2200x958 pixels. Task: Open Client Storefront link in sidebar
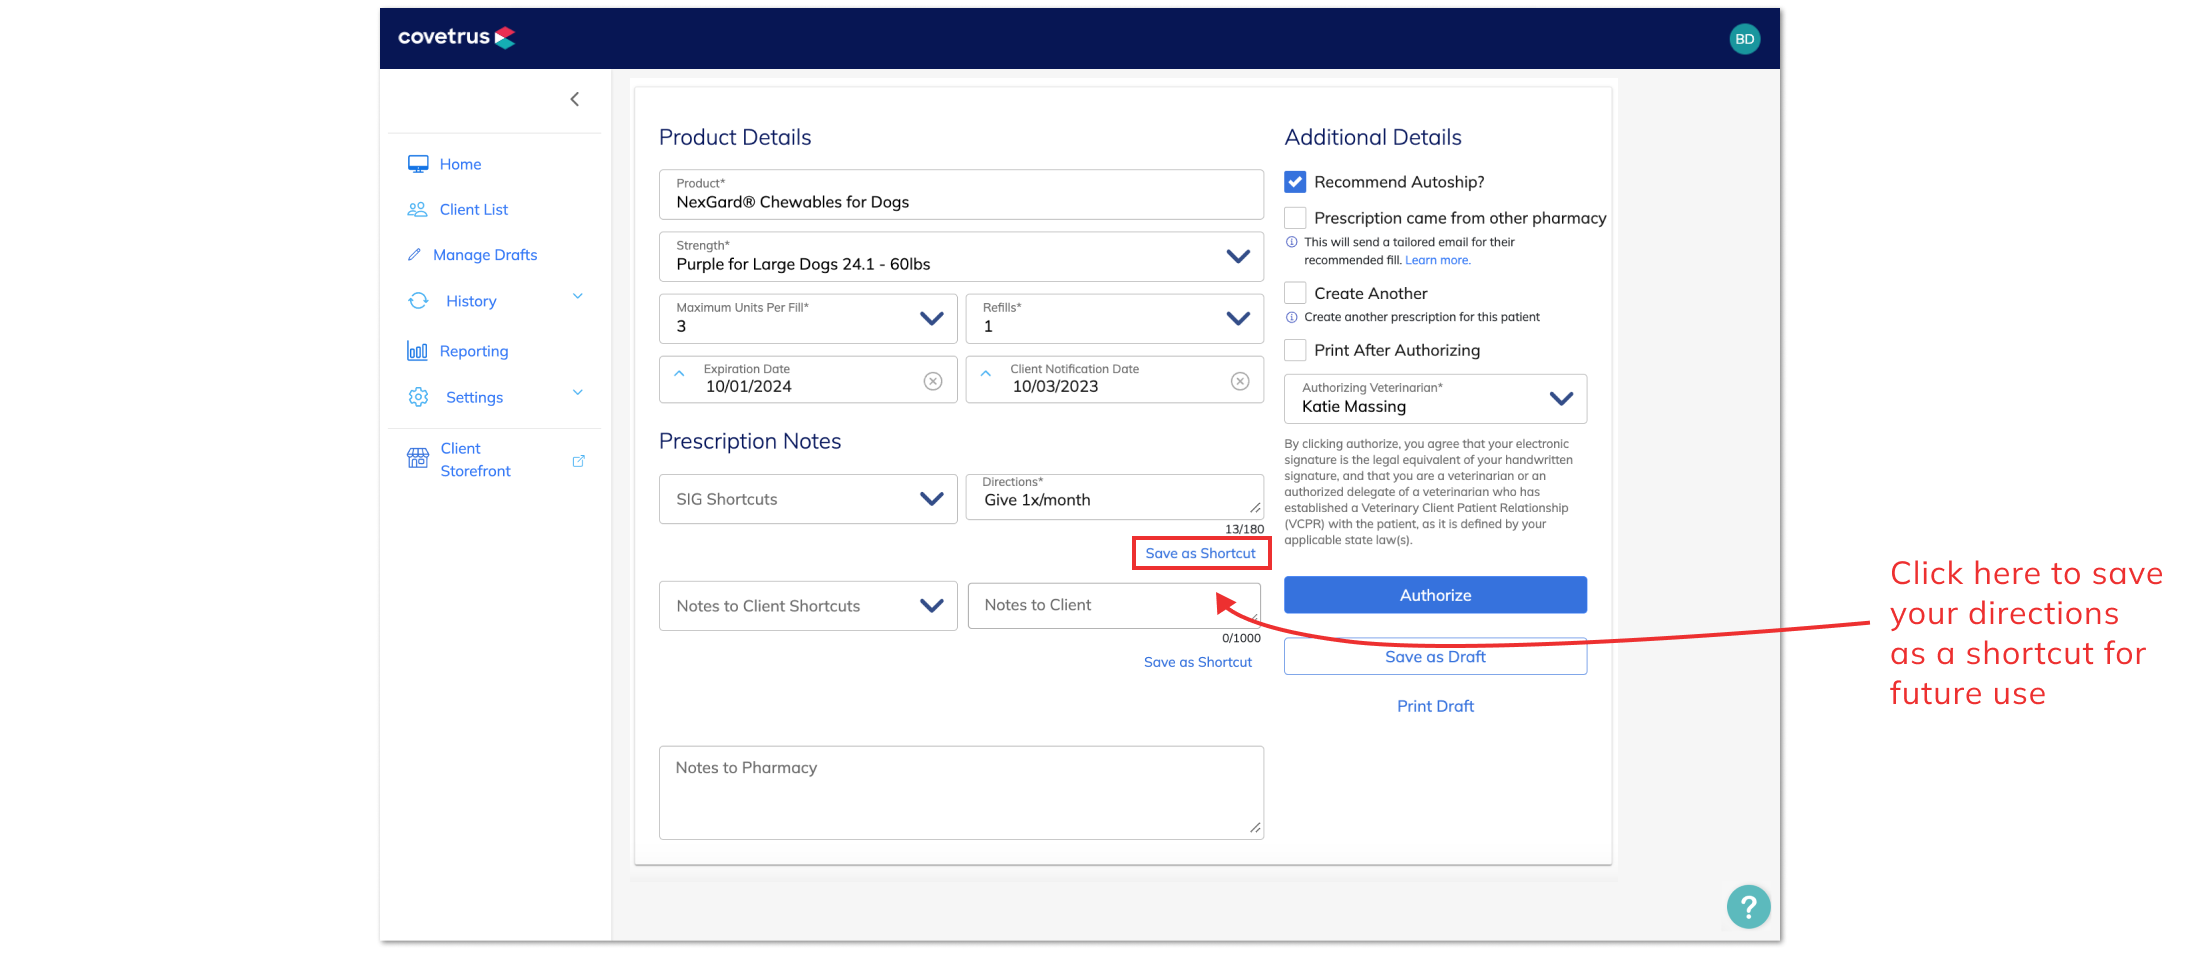(x=475, y=459)
